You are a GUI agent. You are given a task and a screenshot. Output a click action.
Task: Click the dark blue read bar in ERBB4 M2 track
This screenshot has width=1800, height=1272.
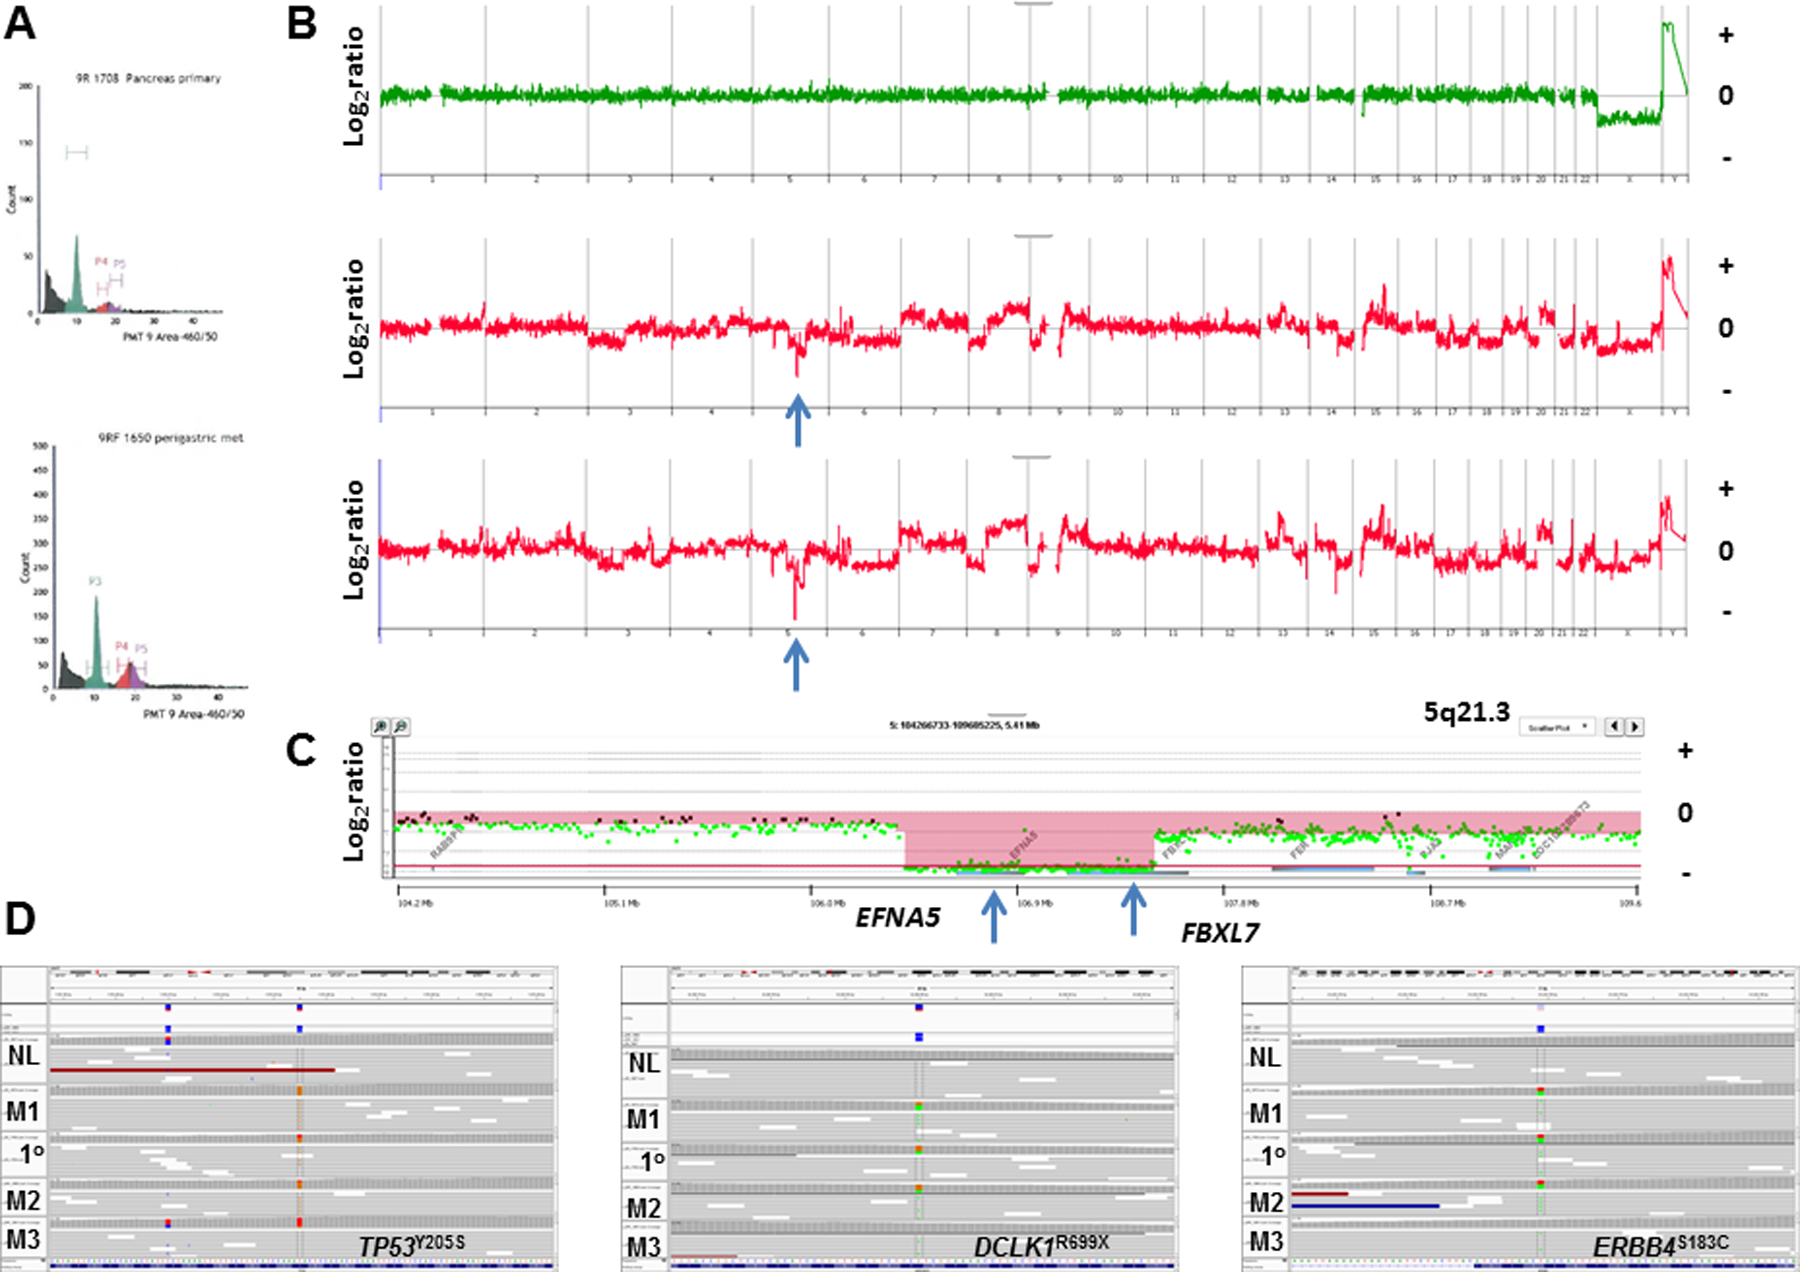1365,1206
